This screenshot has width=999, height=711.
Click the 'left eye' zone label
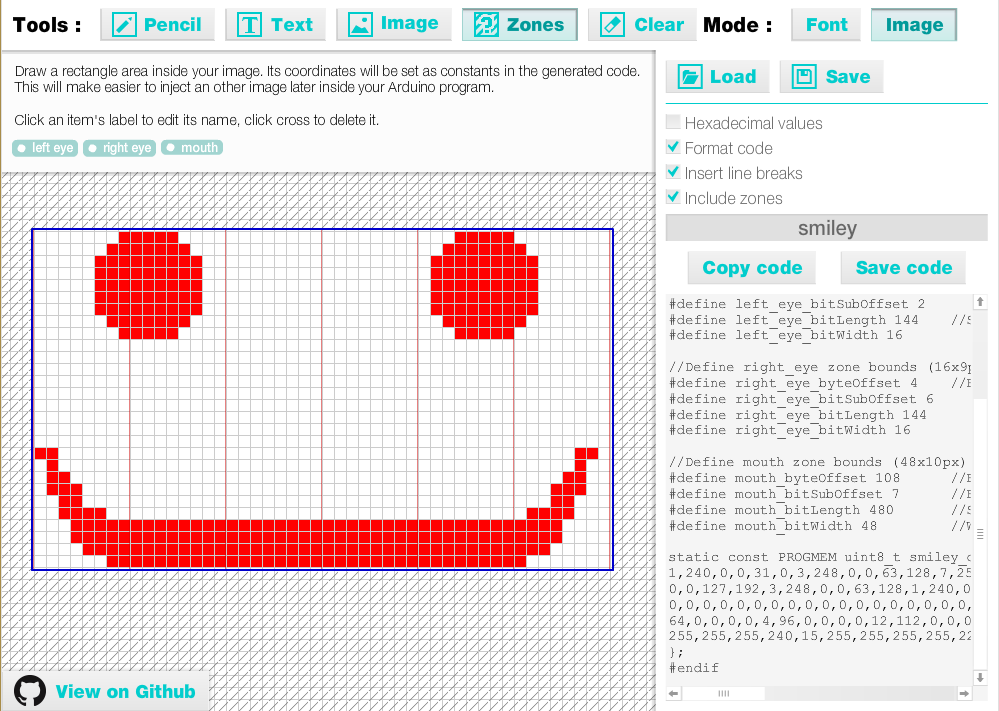click(52, 148)
